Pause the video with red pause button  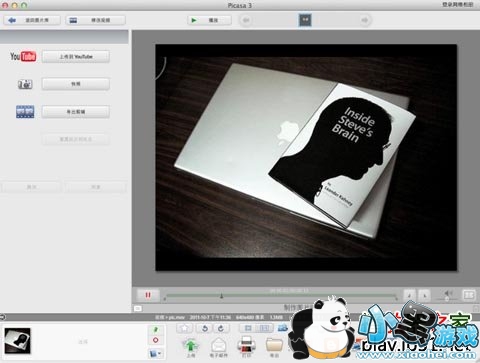click(x=148, y=295)
